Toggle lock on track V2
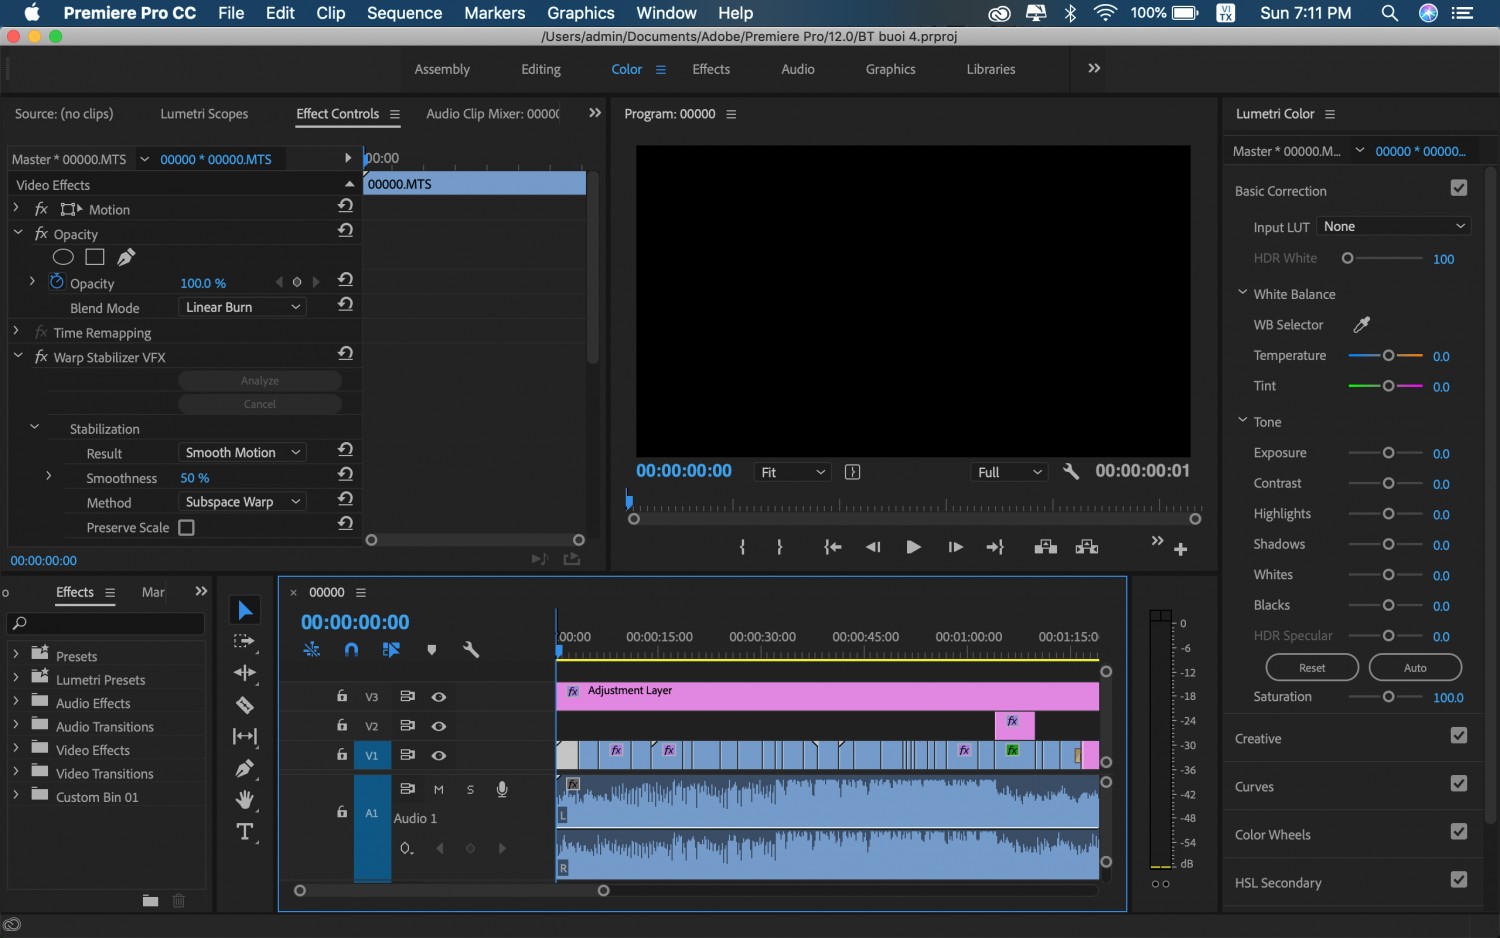Viewport: 1500px width, 938px height. pos(342,725)
